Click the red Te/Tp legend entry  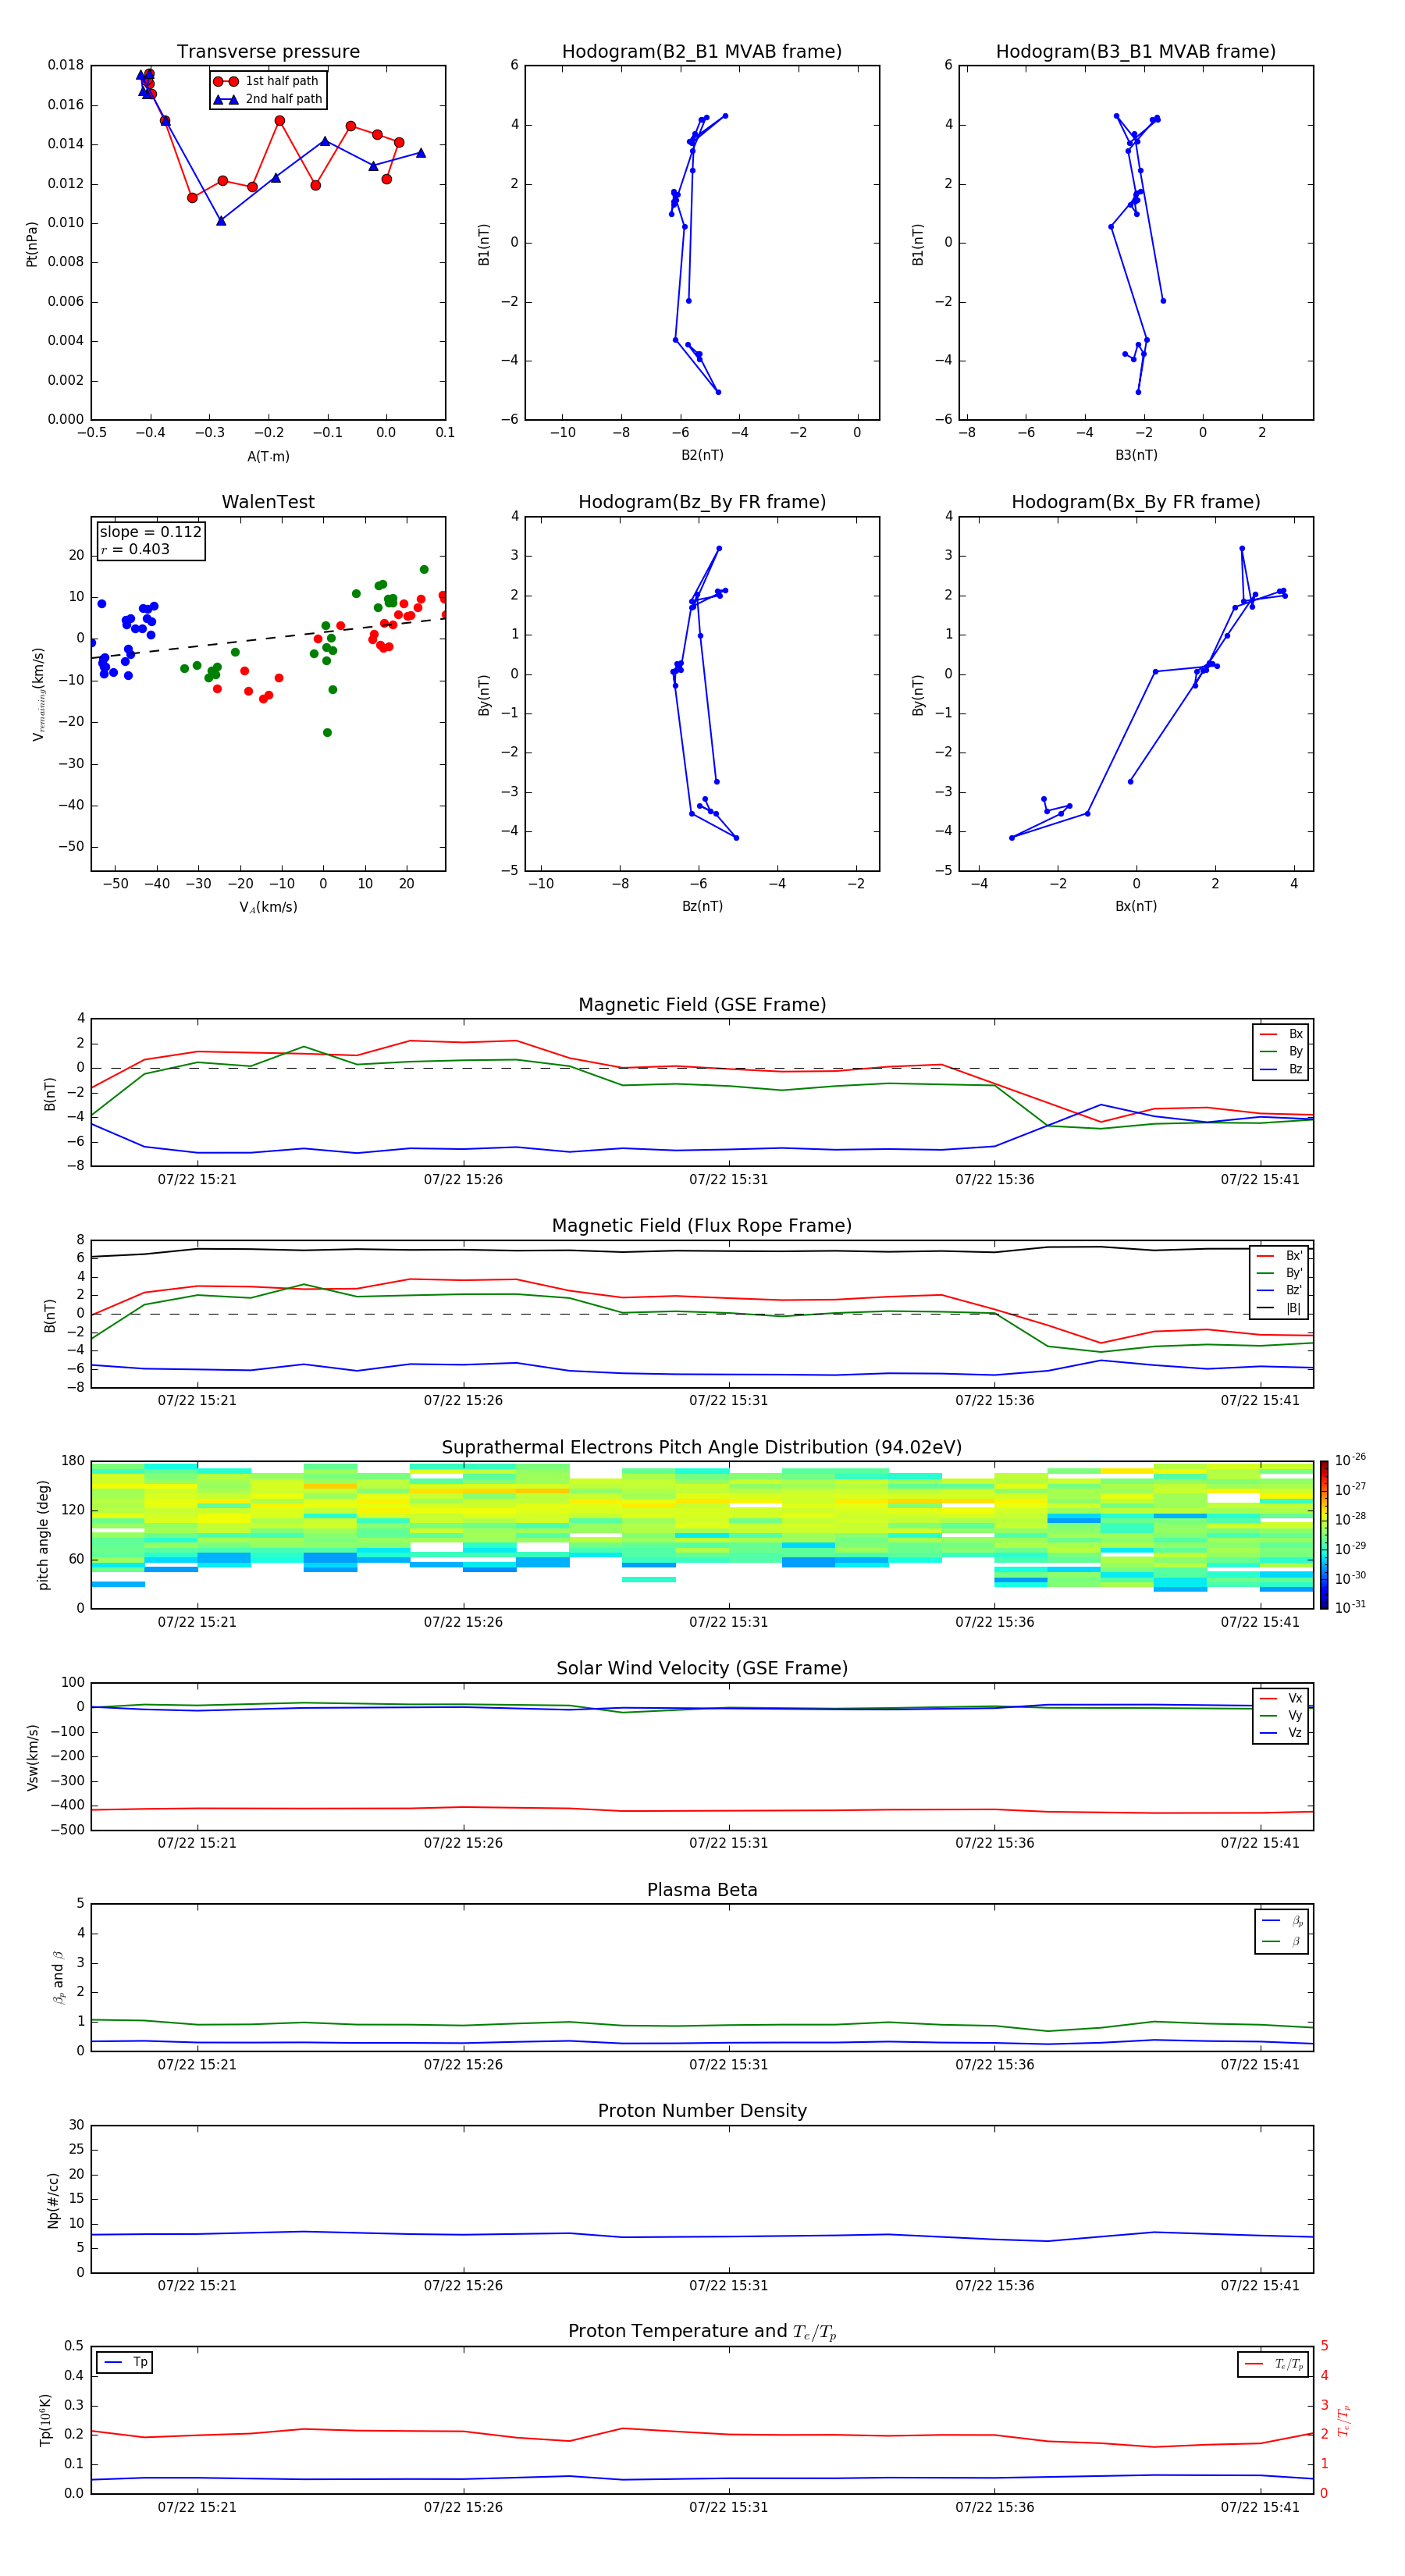[x=1274, y=2364]
